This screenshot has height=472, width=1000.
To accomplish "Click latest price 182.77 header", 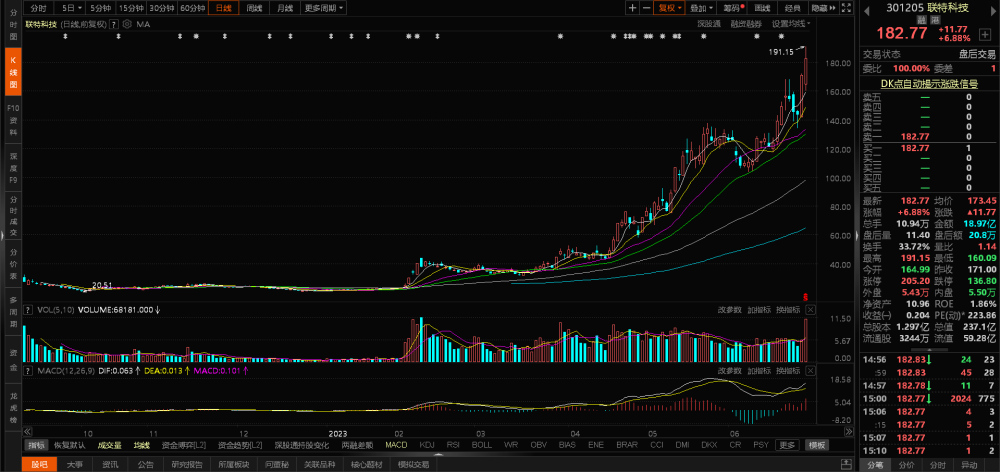I will click(901, 33).
